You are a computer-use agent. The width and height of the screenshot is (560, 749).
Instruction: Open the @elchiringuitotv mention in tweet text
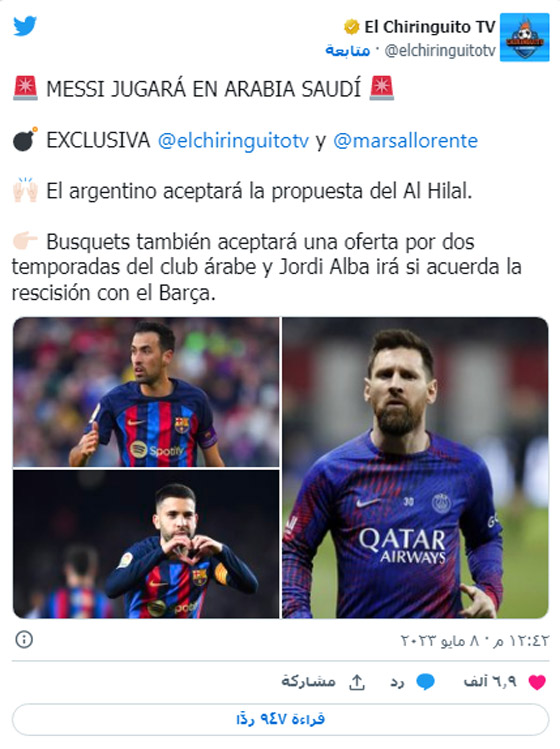(x=233, y=140)
